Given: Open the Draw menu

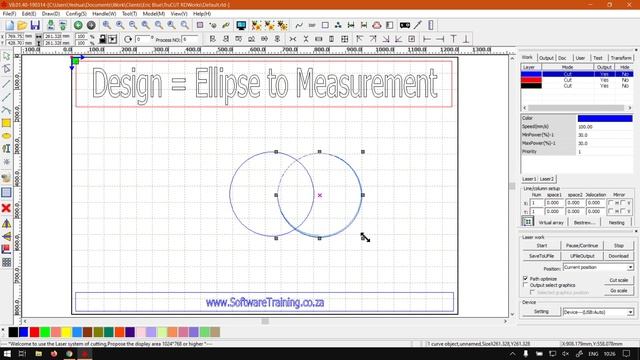Looking at the screenshot, I should point(51,13).
